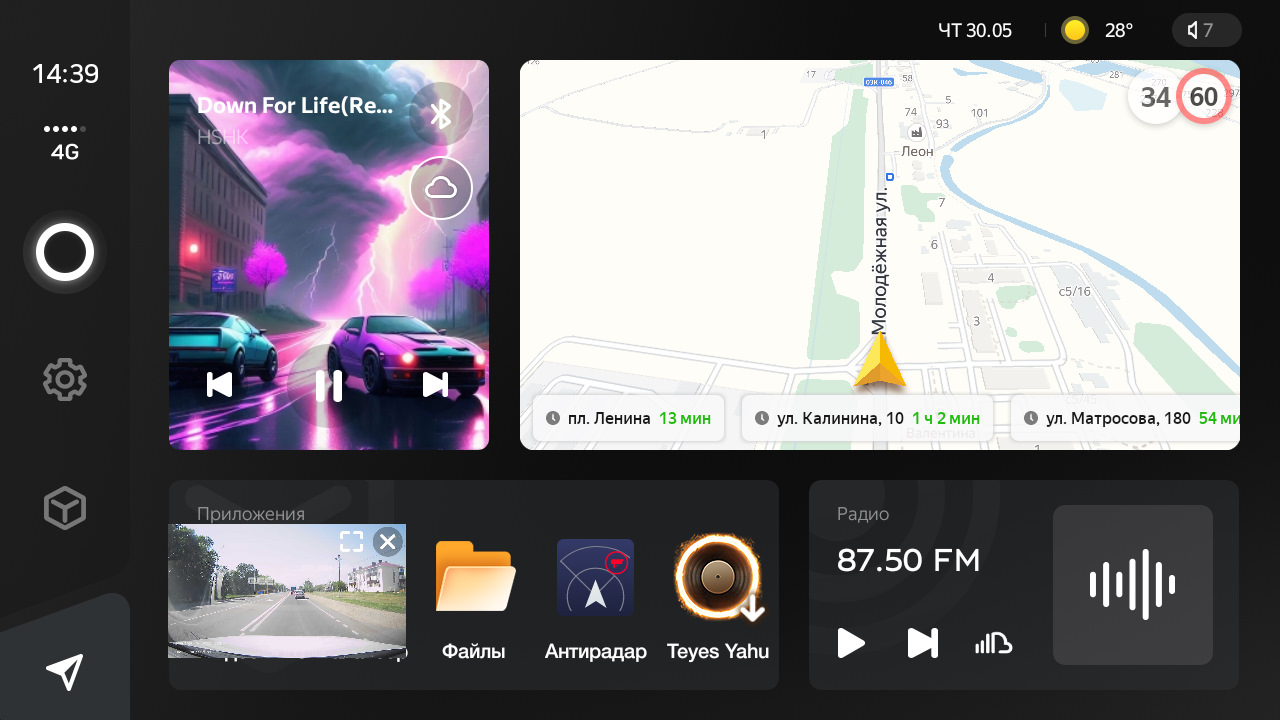Tap the song title Down For Life
The width and height of the screenshot is (1280, 720).
click(x=295, y=105)
